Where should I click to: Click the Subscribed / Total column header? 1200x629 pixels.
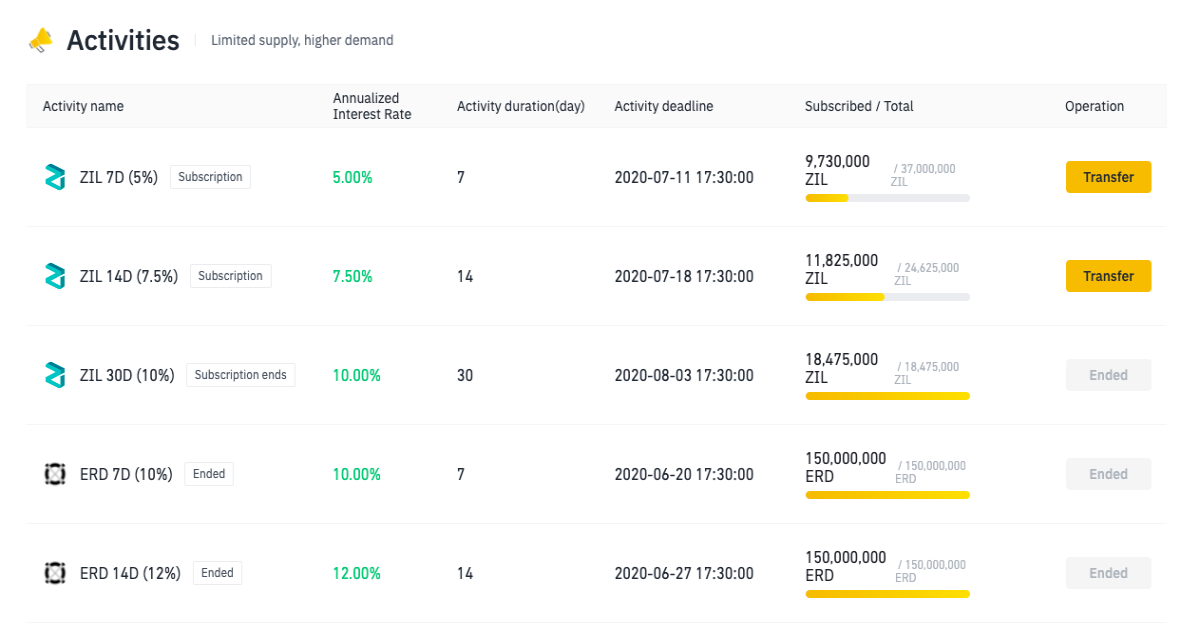click(x=859, y=106)
